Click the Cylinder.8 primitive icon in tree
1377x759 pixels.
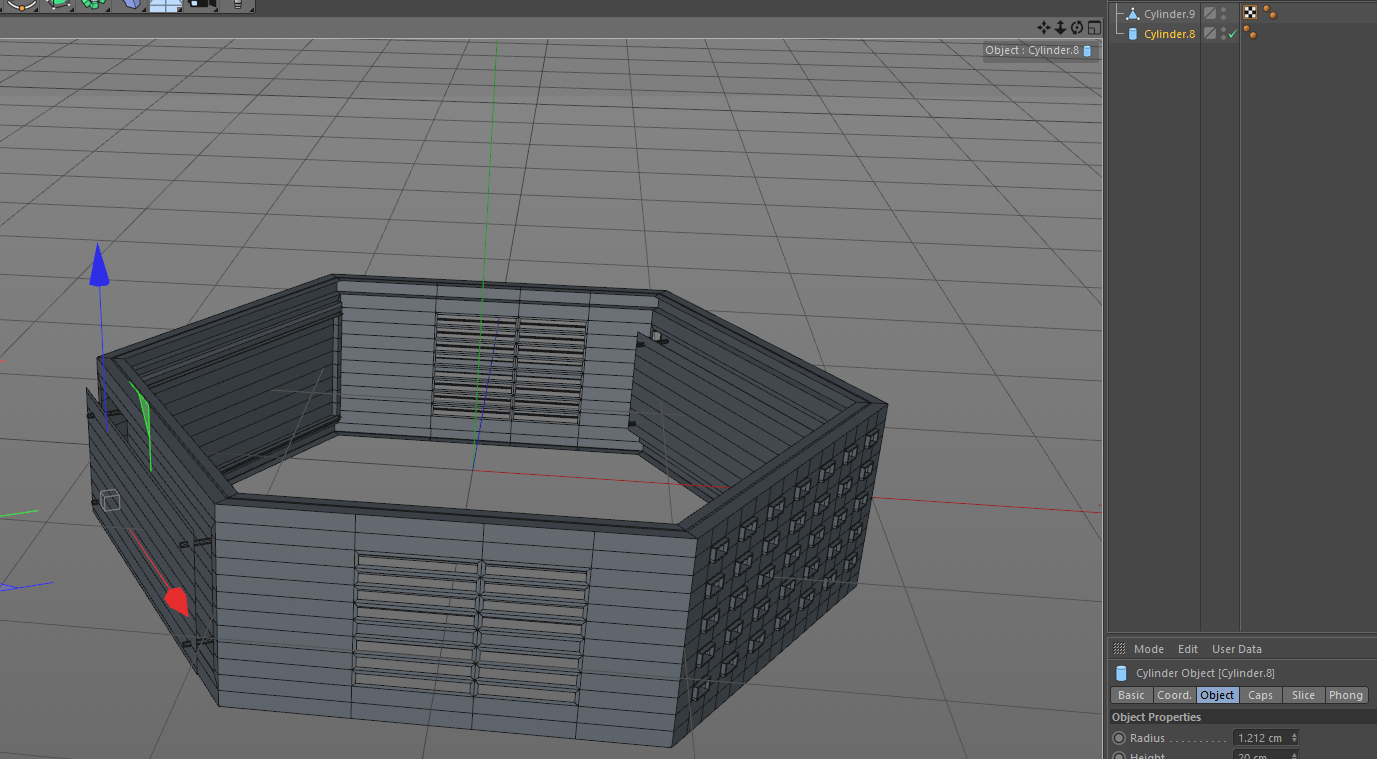coord(1133,34)
